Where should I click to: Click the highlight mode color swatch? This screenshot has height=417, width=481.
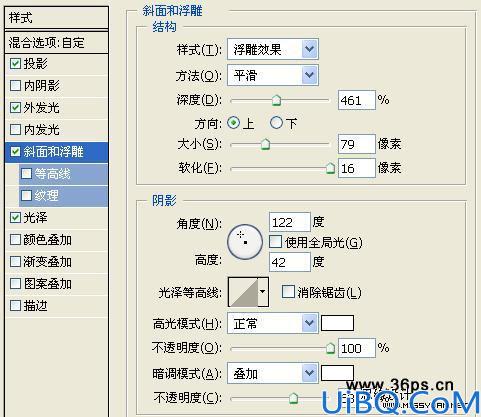(x=337, y=323)
